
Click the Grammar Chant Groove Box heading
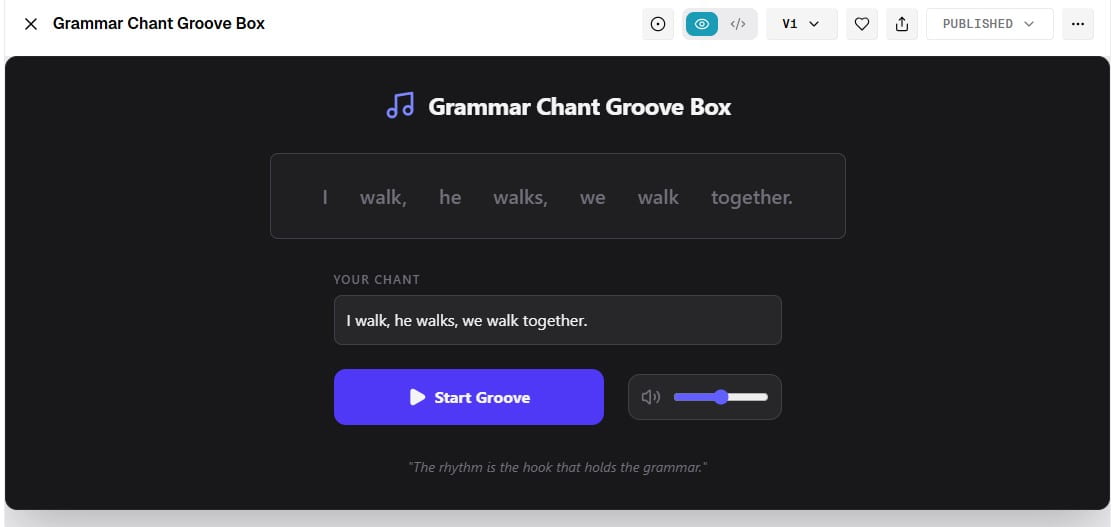(x=579, y=106)
